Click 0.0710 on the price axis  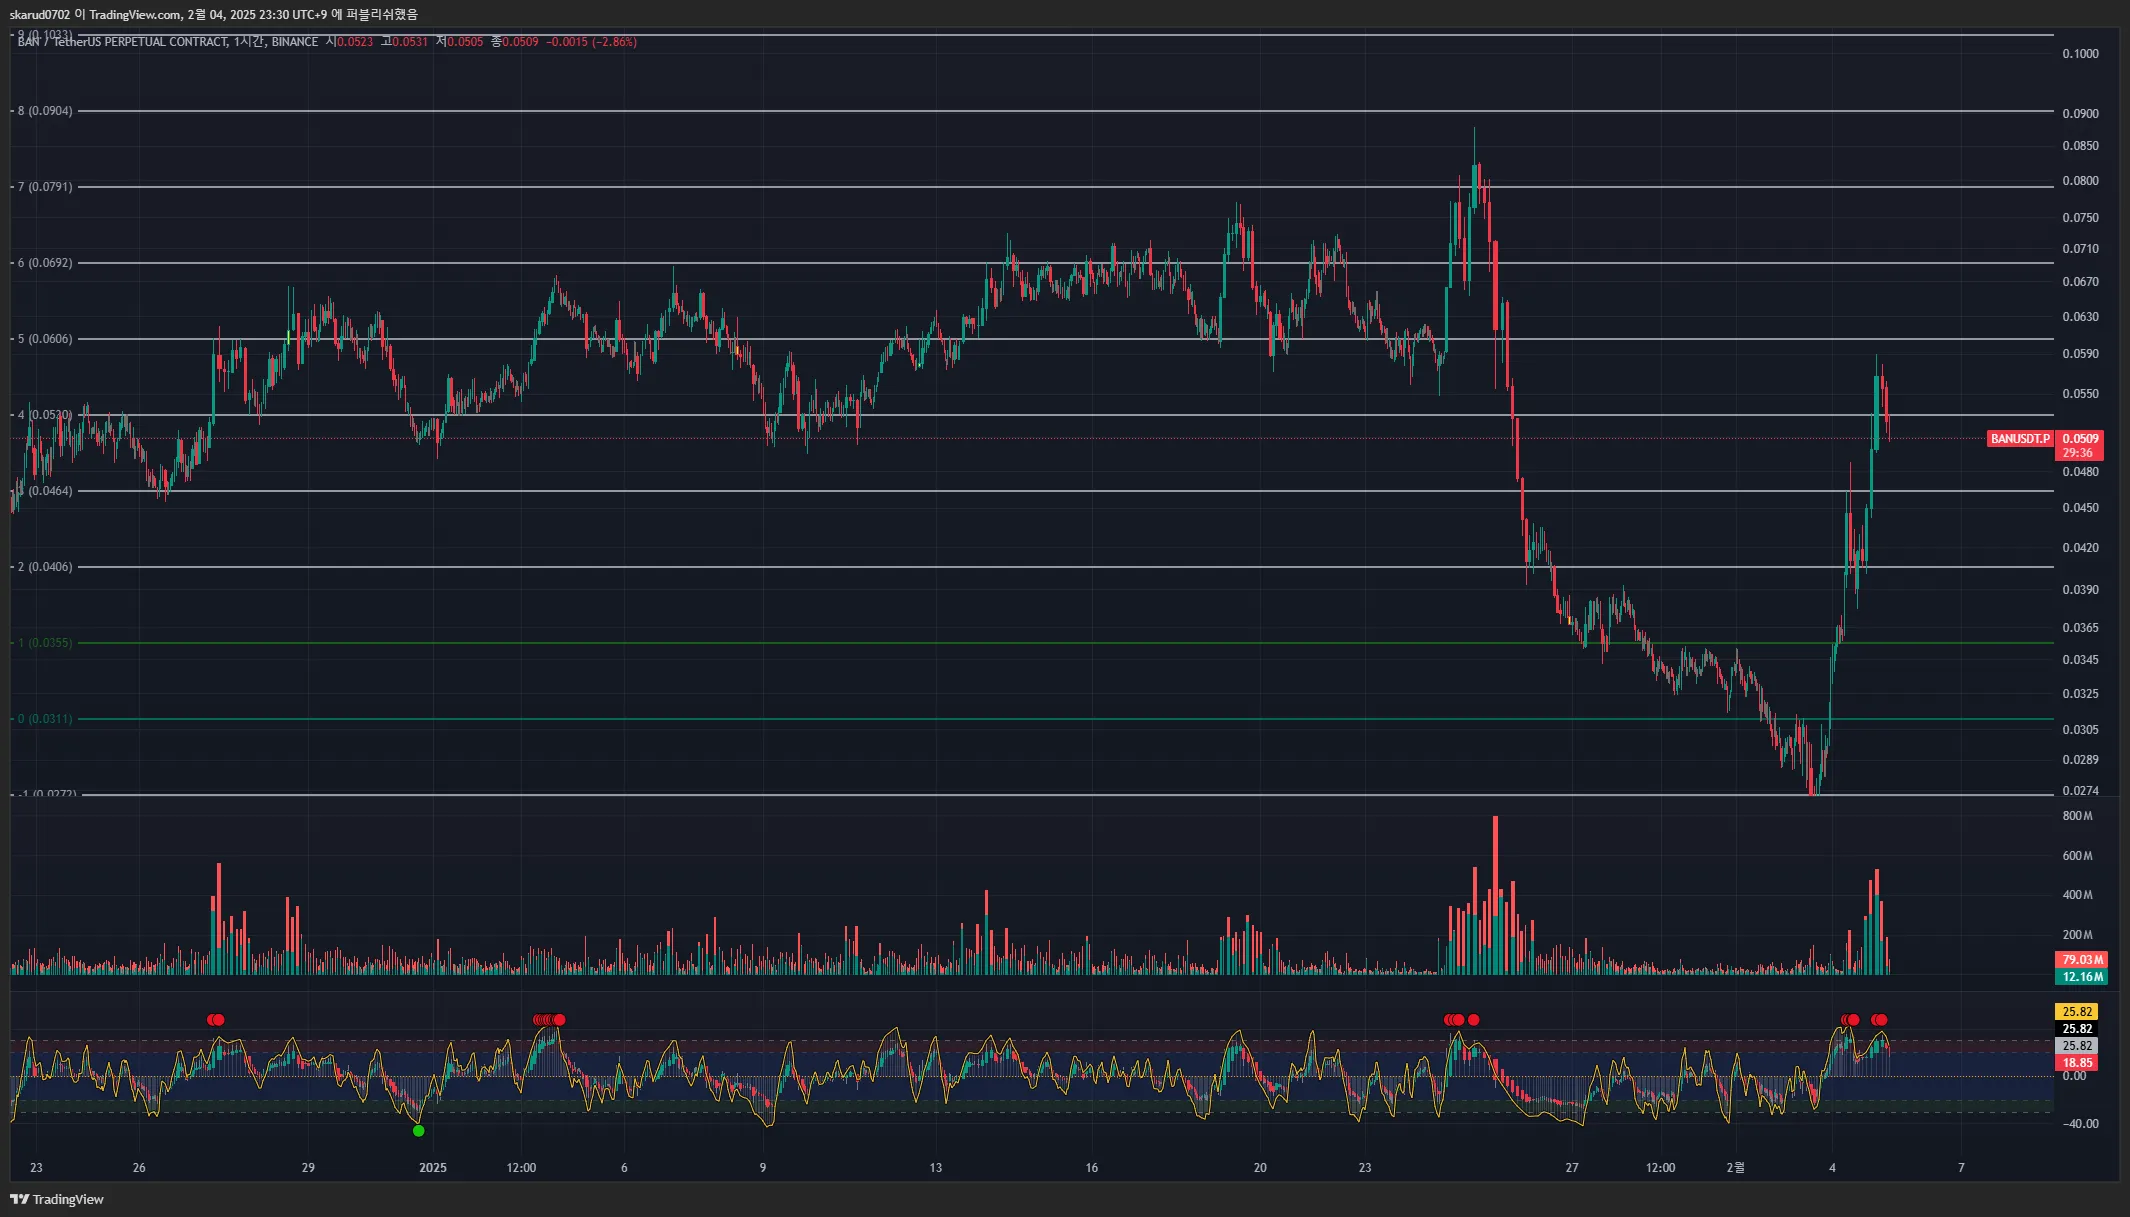(x=2080, y=249)
